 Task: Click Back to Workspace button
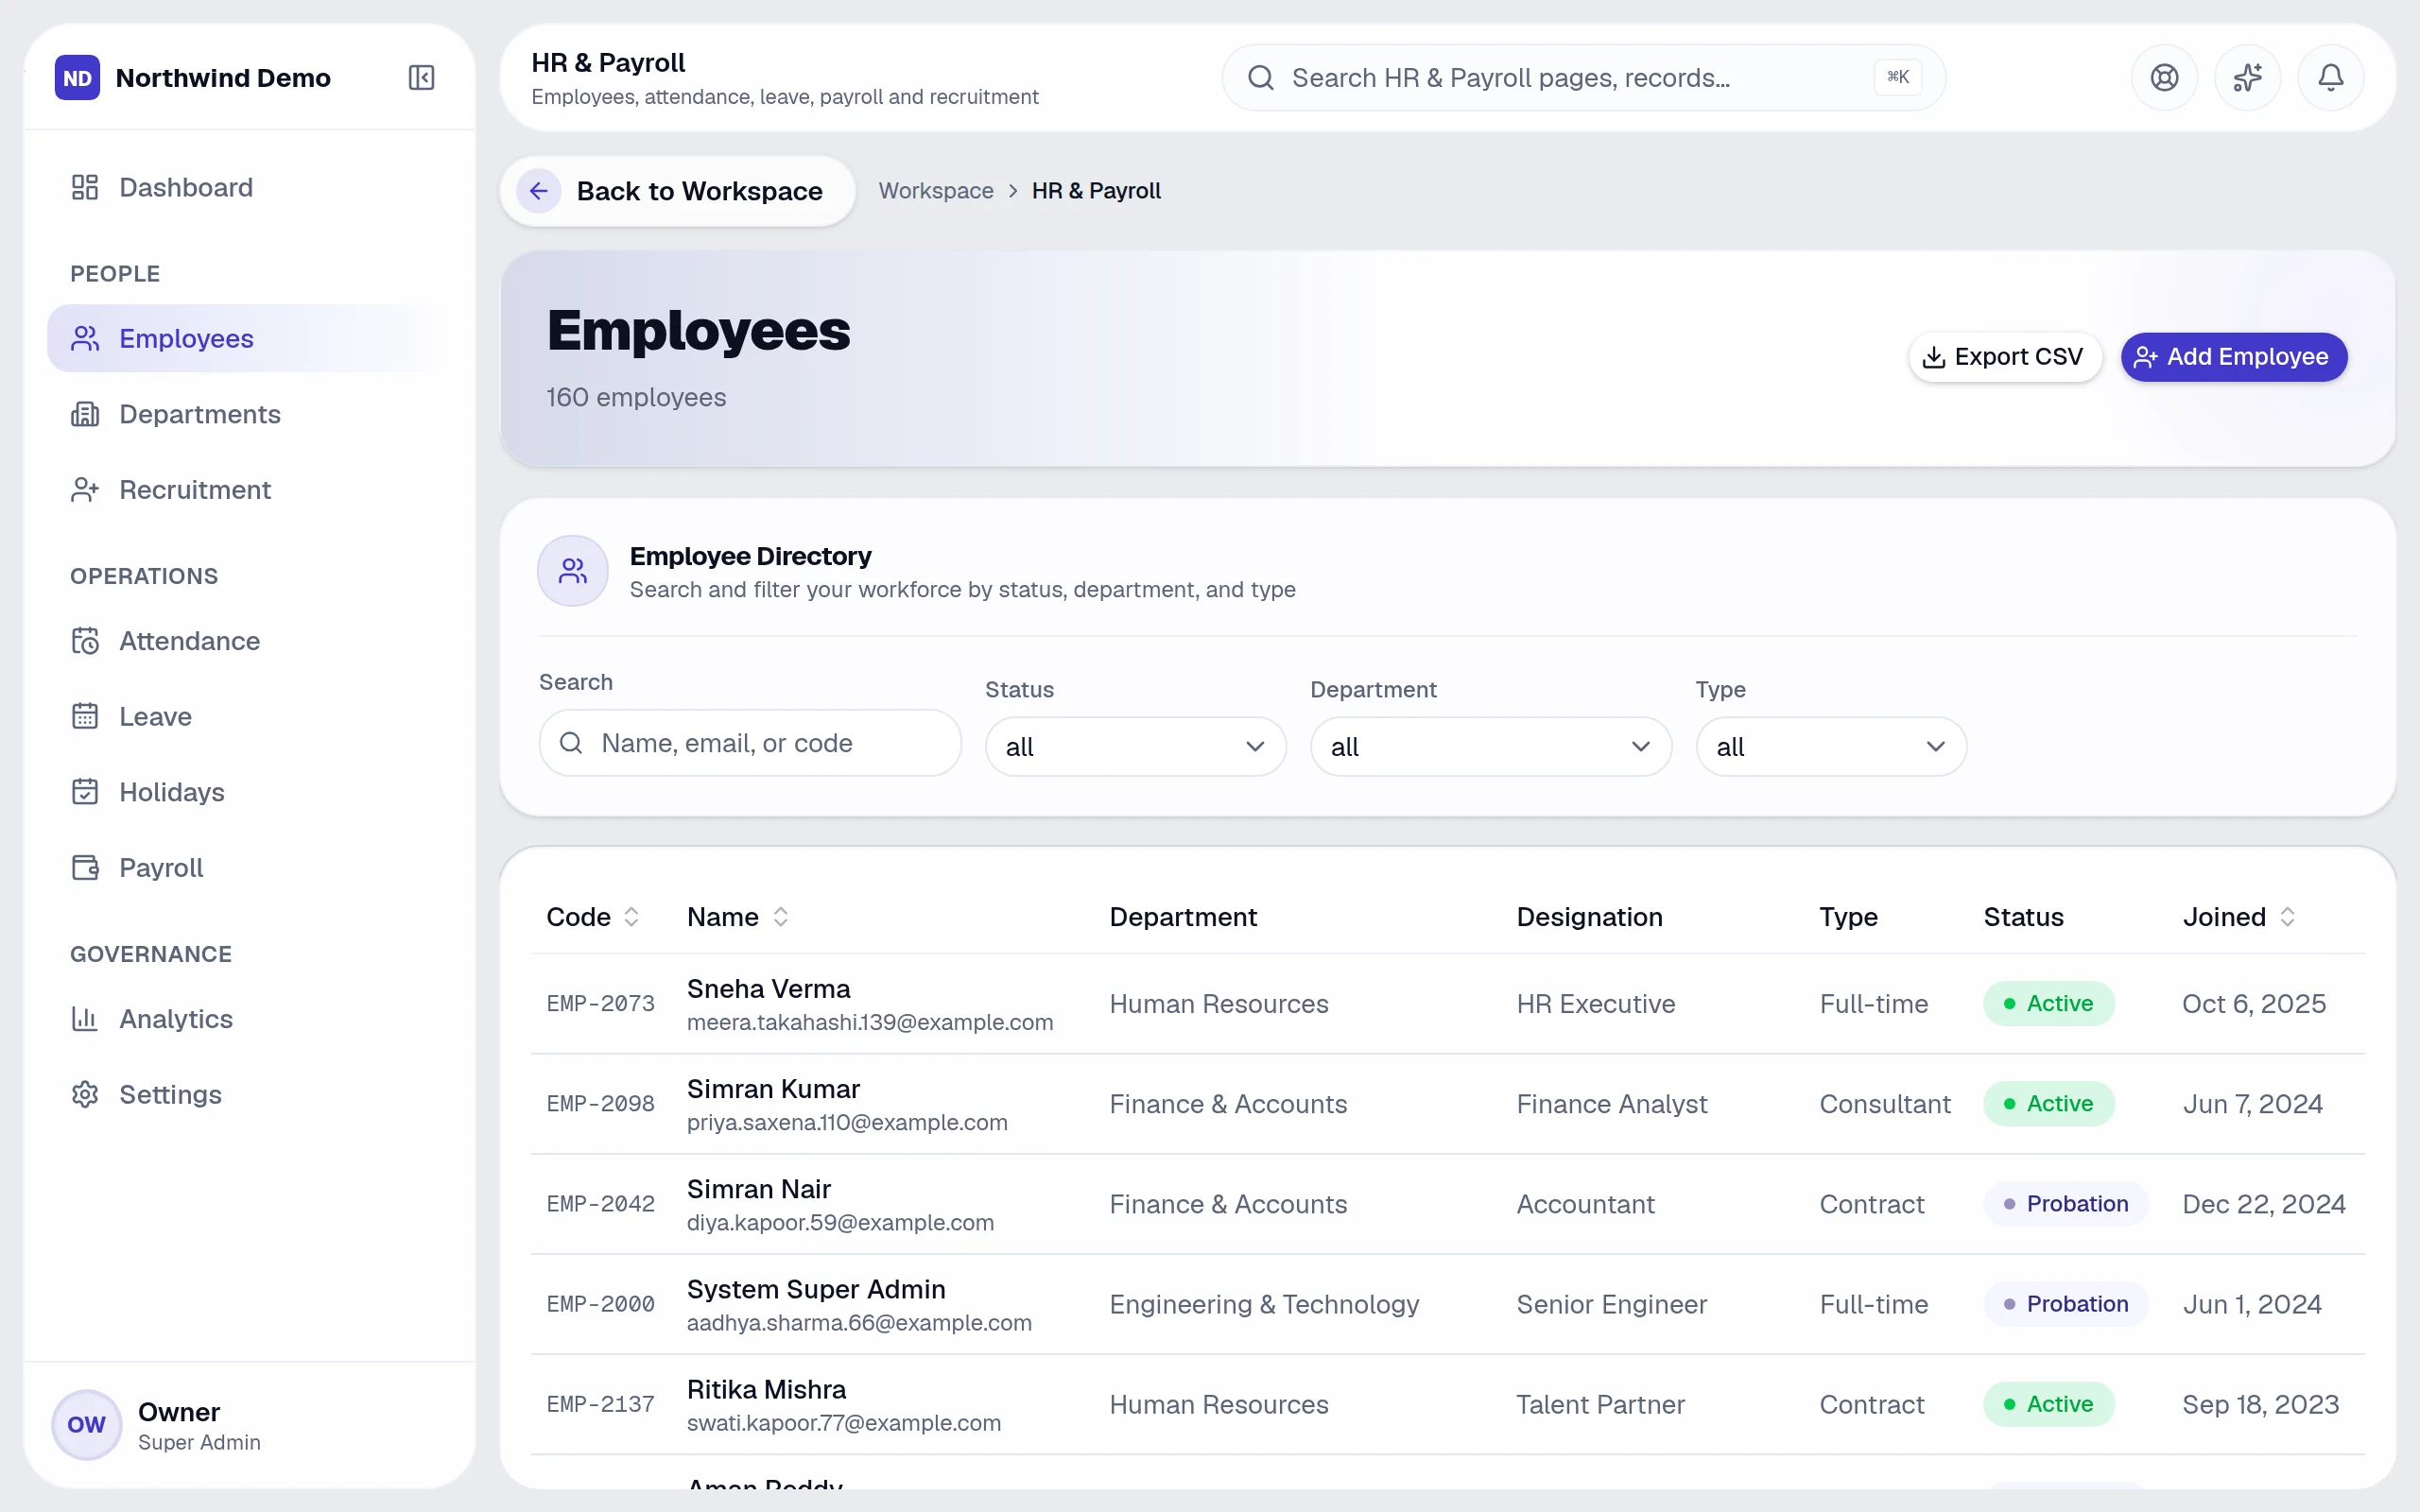[x=677, y=191]
